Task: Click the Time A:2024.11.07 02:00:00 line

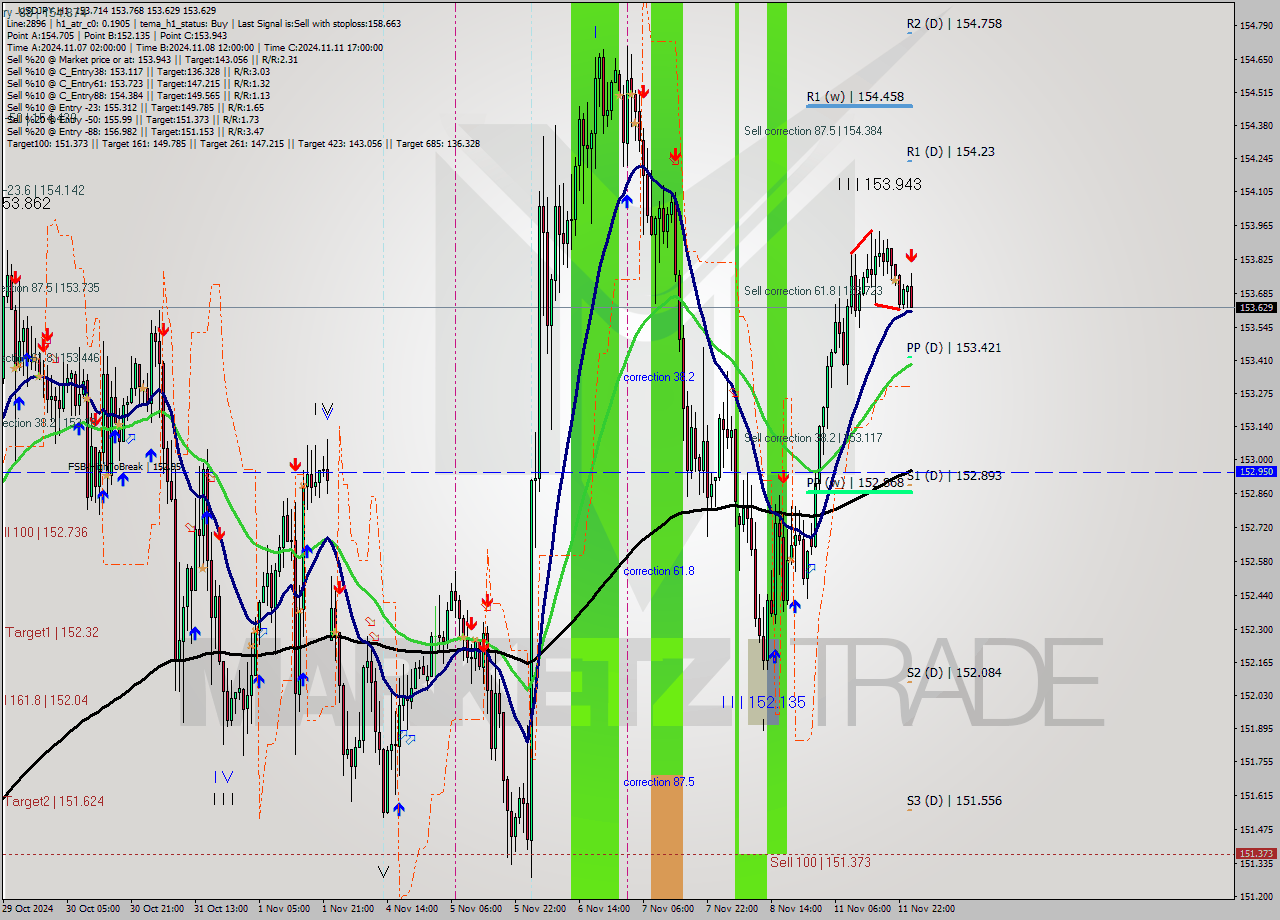Action: tap(194, 47)
